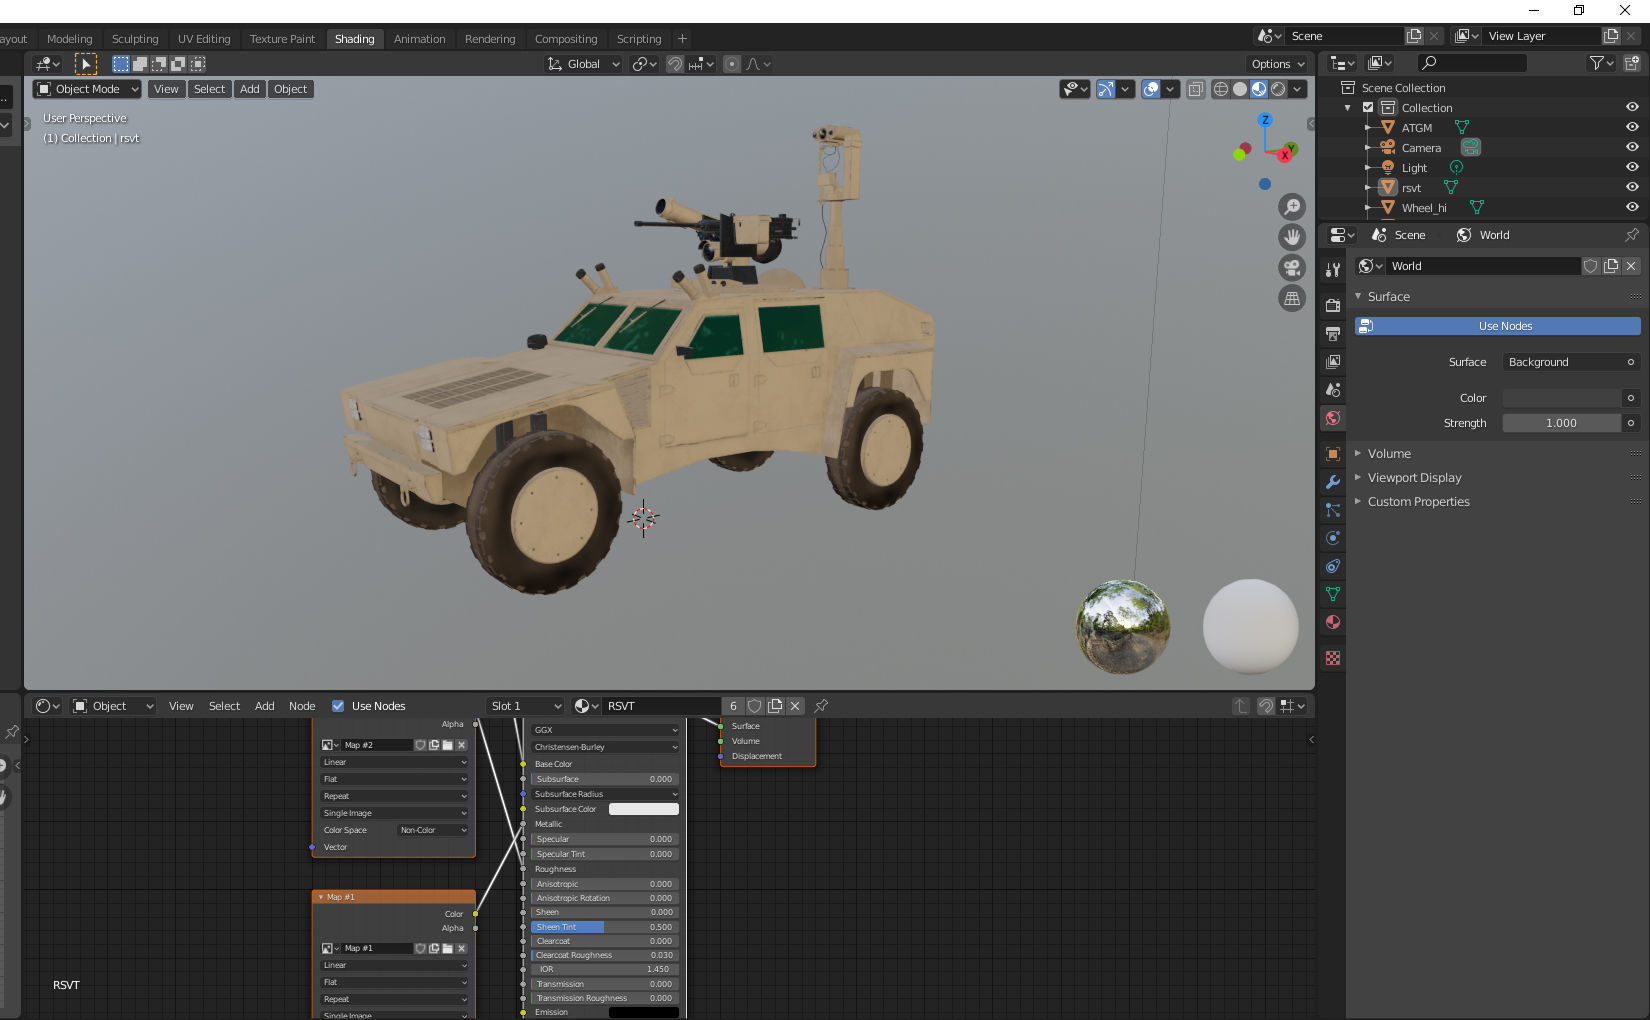Viewport: 1650px width, 1020px height.
Task: Open the World properties tab
Action: [x=1332, y=418]
